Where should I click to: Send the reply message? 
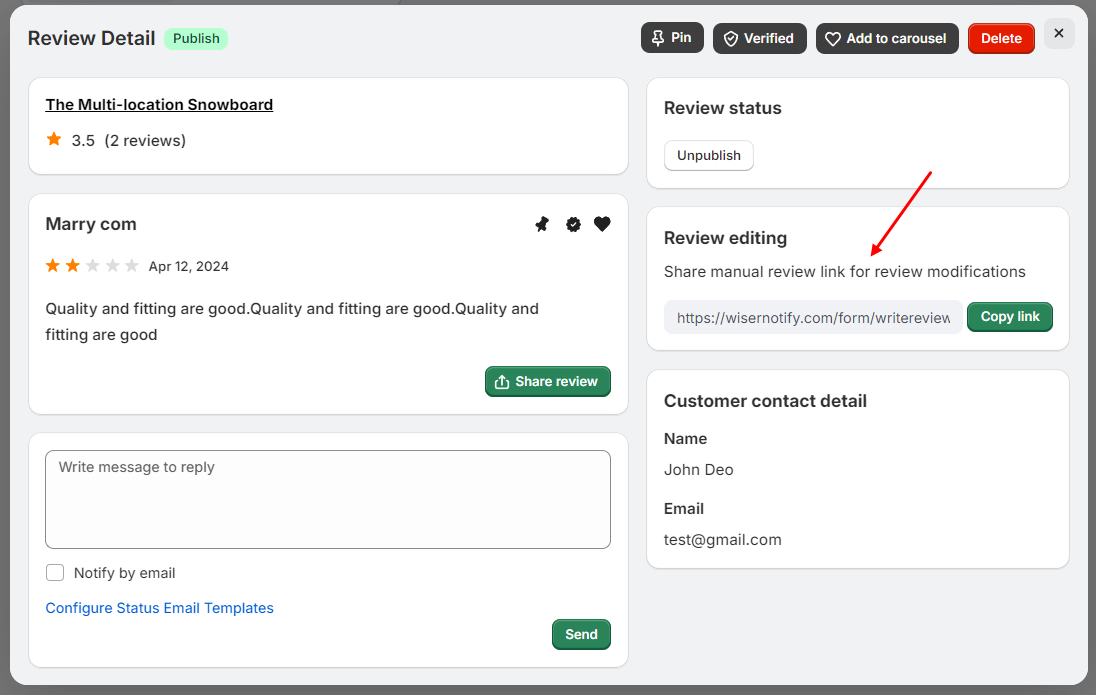click(x=581, y=634)
